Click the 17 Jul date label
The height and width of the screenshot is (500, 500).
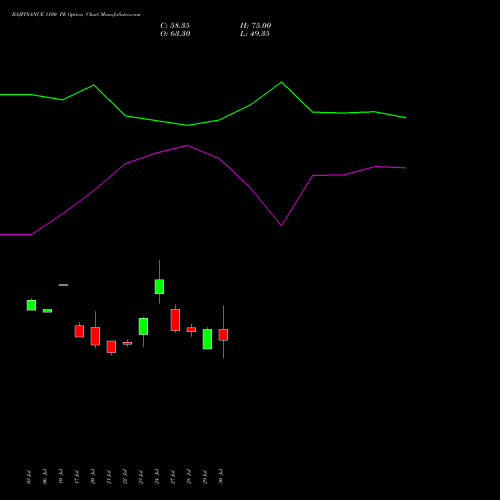(x=77, y=477)
